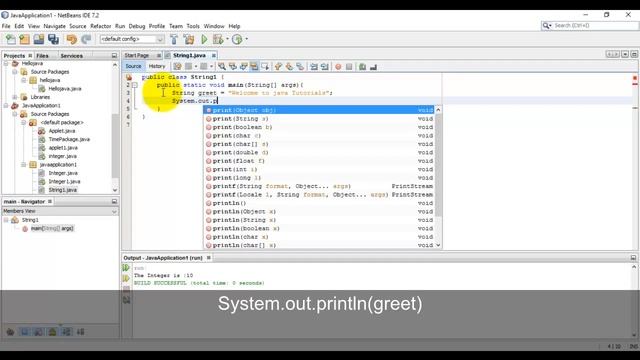Select main(String[] args) in Navigator
The image size is (640, 360).
pyautogui.click(x=52, y=228)
